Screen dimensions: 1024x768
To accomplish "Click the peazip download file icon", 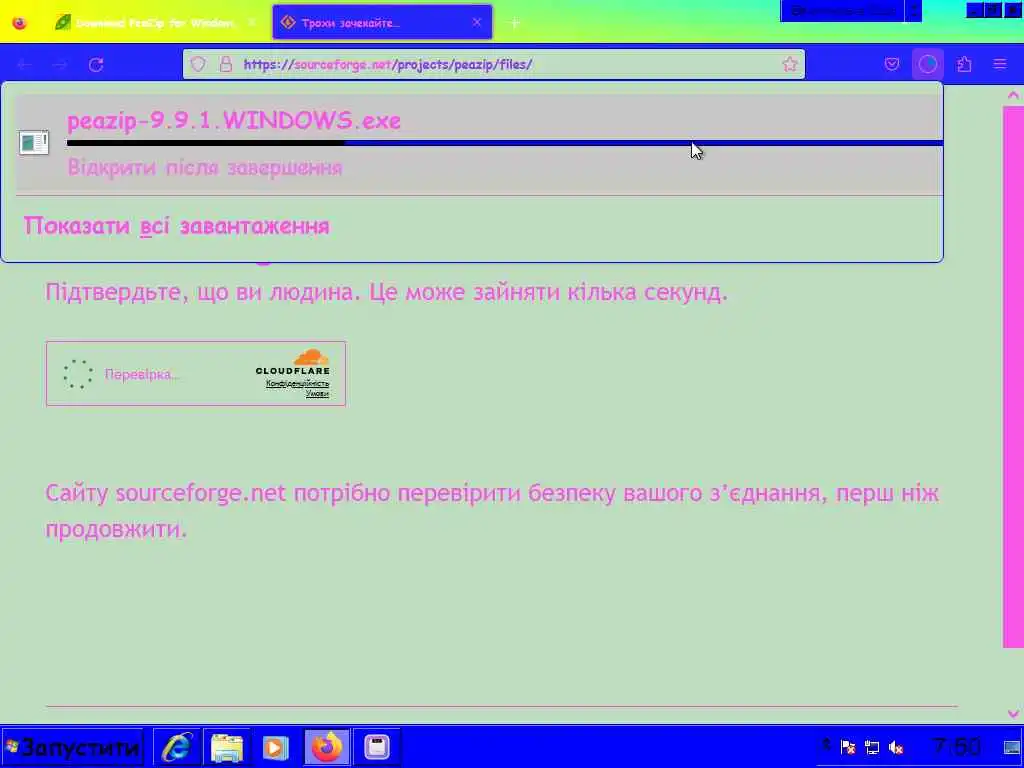I will (x=34, y=142).
